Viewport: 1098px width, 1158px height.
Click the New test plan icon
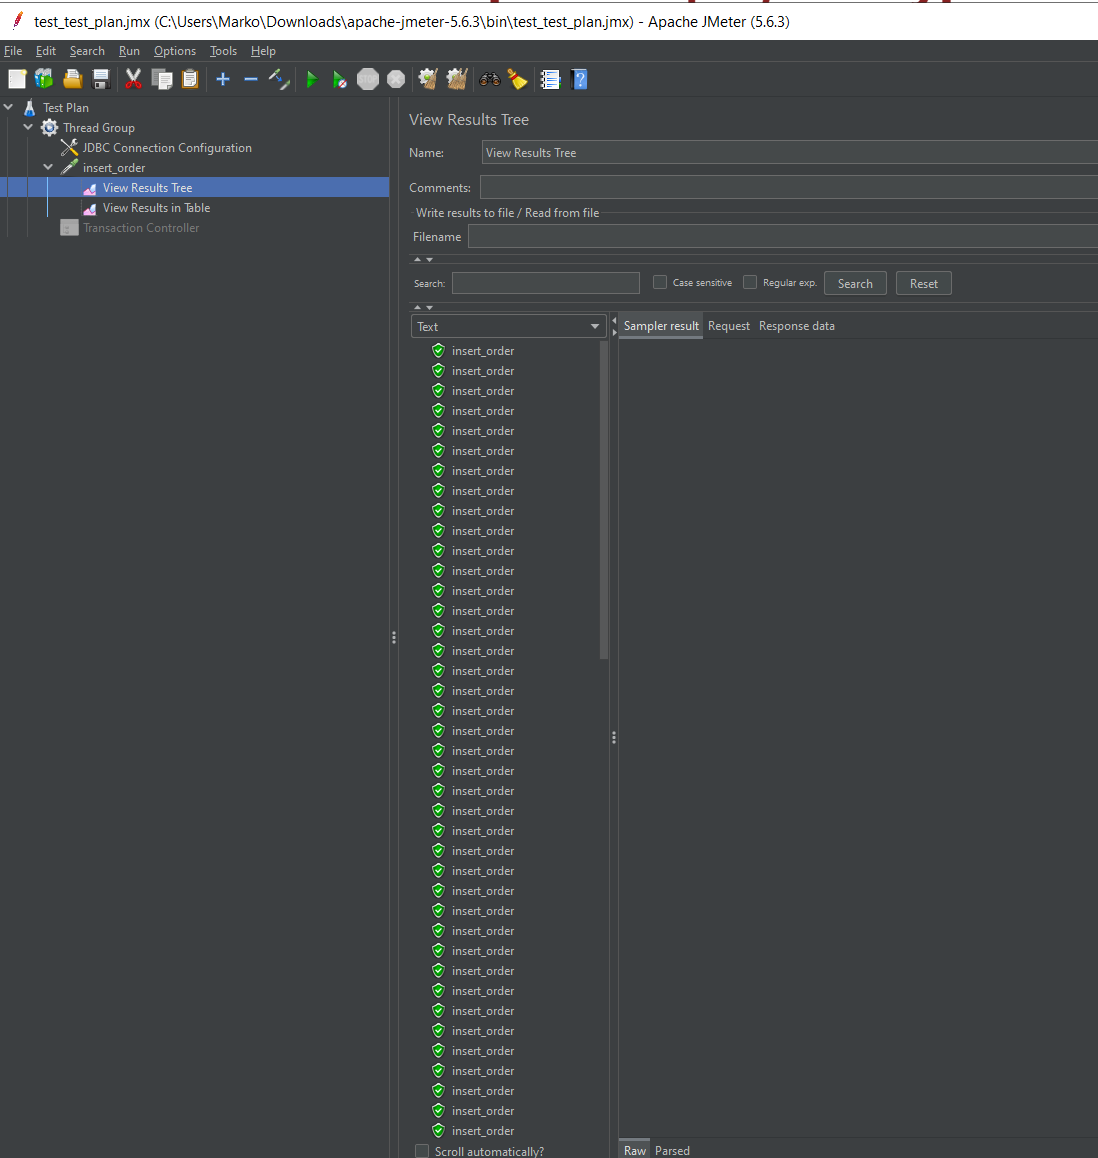17,79
